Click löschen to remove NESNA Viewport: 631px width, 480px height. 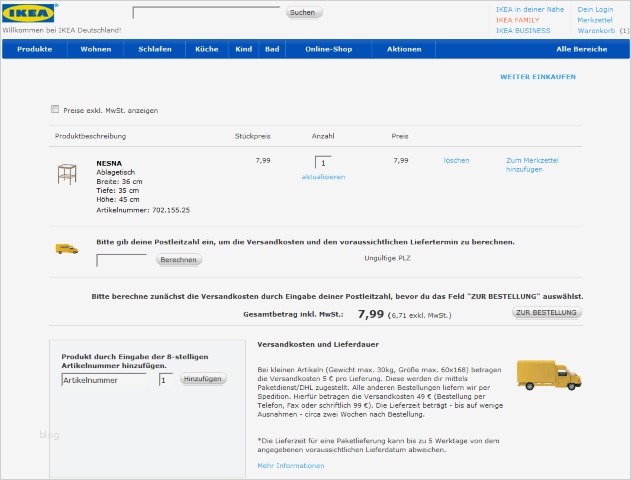(x=456, y=161)
